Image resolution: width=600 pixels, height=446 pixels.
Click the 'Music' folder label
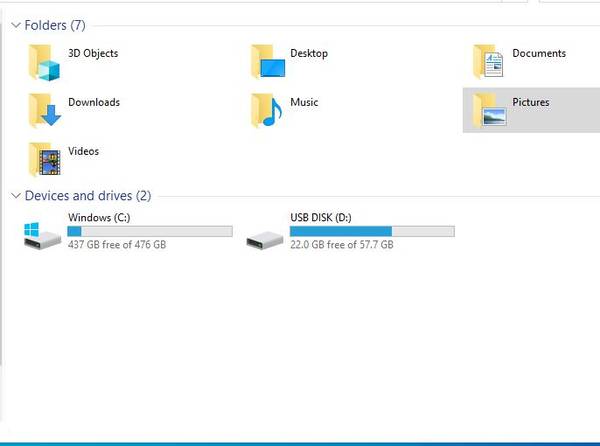pos(304,102)
